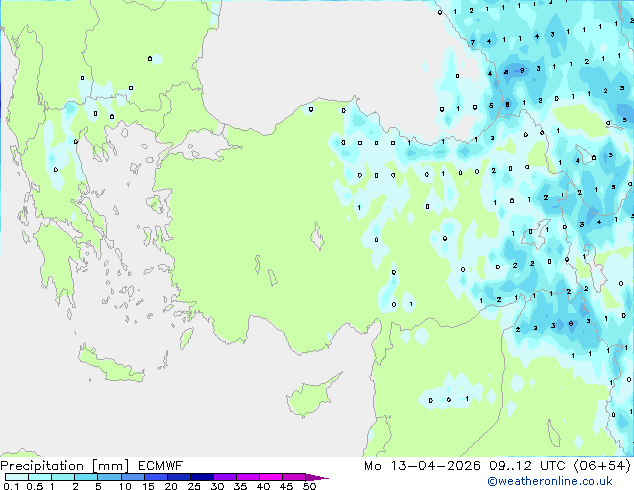Click the precipitation value '7' on the map
Viewport: 634px width, 490px height.
tap(473, 42)
